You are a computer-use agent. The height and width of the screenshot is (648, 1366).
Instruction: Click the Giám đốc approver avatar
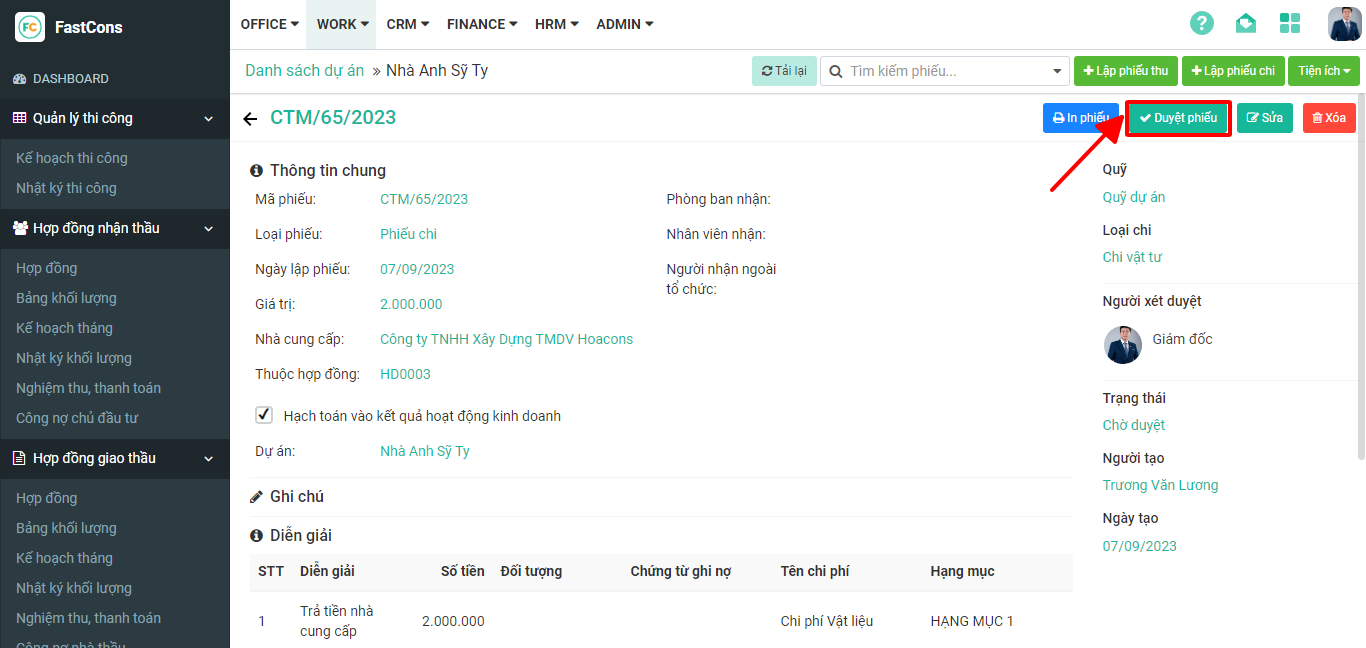point(1123,345)
